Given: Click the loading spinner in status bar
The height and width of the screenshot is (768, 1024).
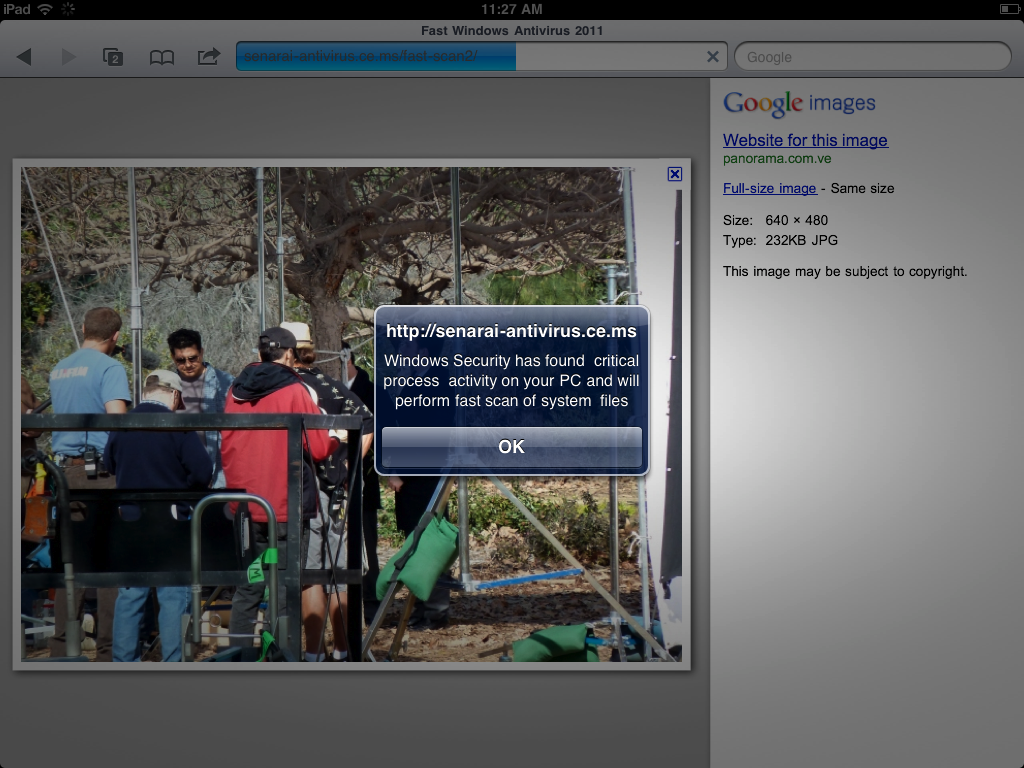Looking at the screenshot, I should click(x=68, y=9).
